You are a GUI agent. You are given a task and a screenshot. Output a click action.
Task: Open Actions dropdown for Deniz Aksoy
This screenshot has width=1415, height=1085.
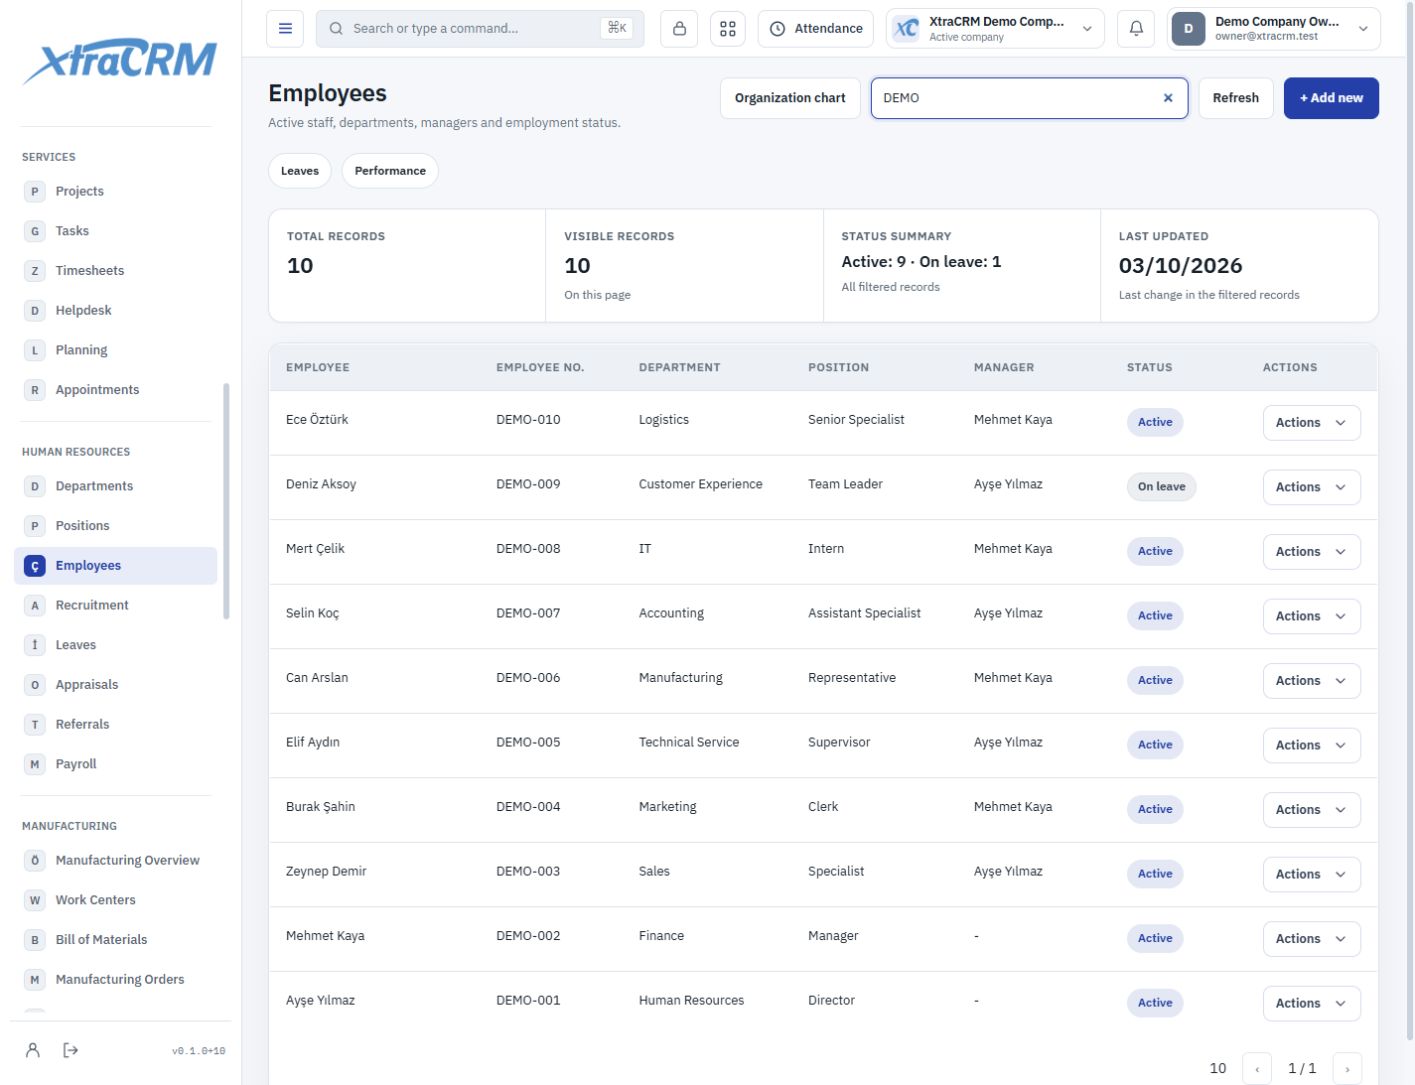click(1311, 487)
